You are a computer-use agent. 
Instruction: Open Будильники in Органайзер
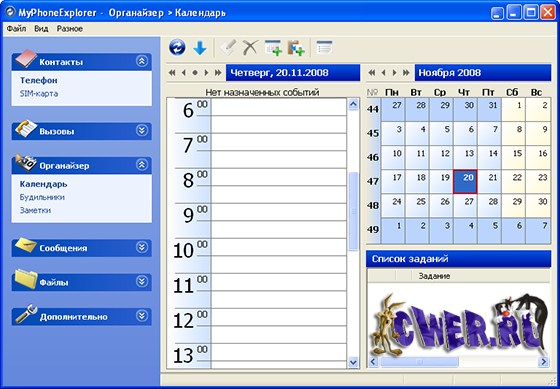click(42, 197)
